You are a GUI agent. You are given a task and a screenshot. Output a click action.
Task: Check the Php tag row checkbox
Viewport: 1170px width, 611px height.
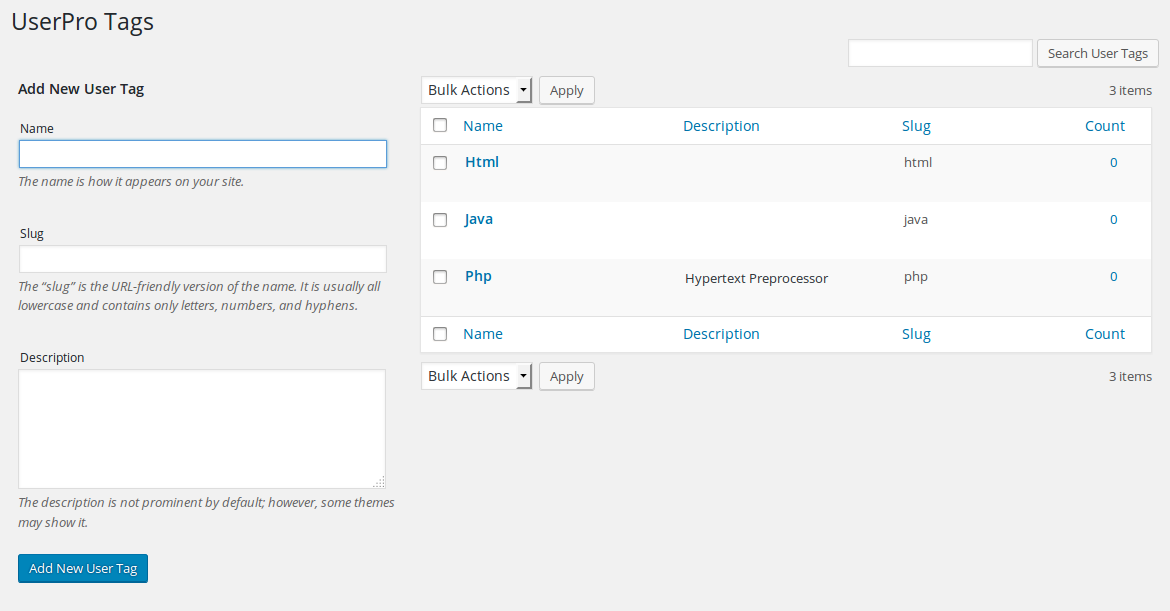440,277
